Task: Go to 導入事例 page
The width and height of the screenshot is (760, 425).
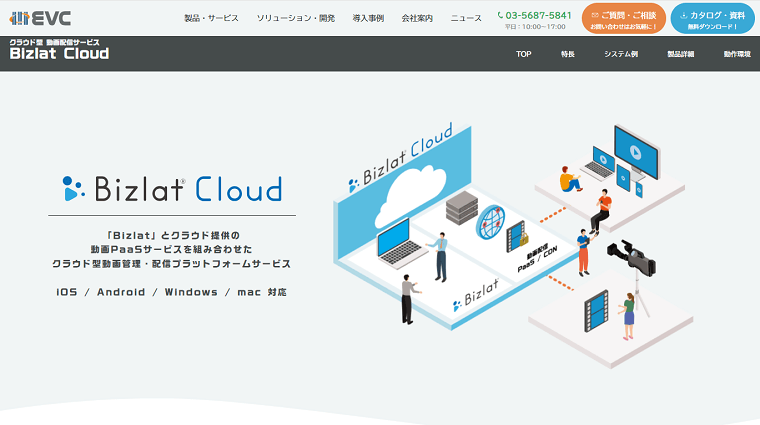Action: click(368, 18)
